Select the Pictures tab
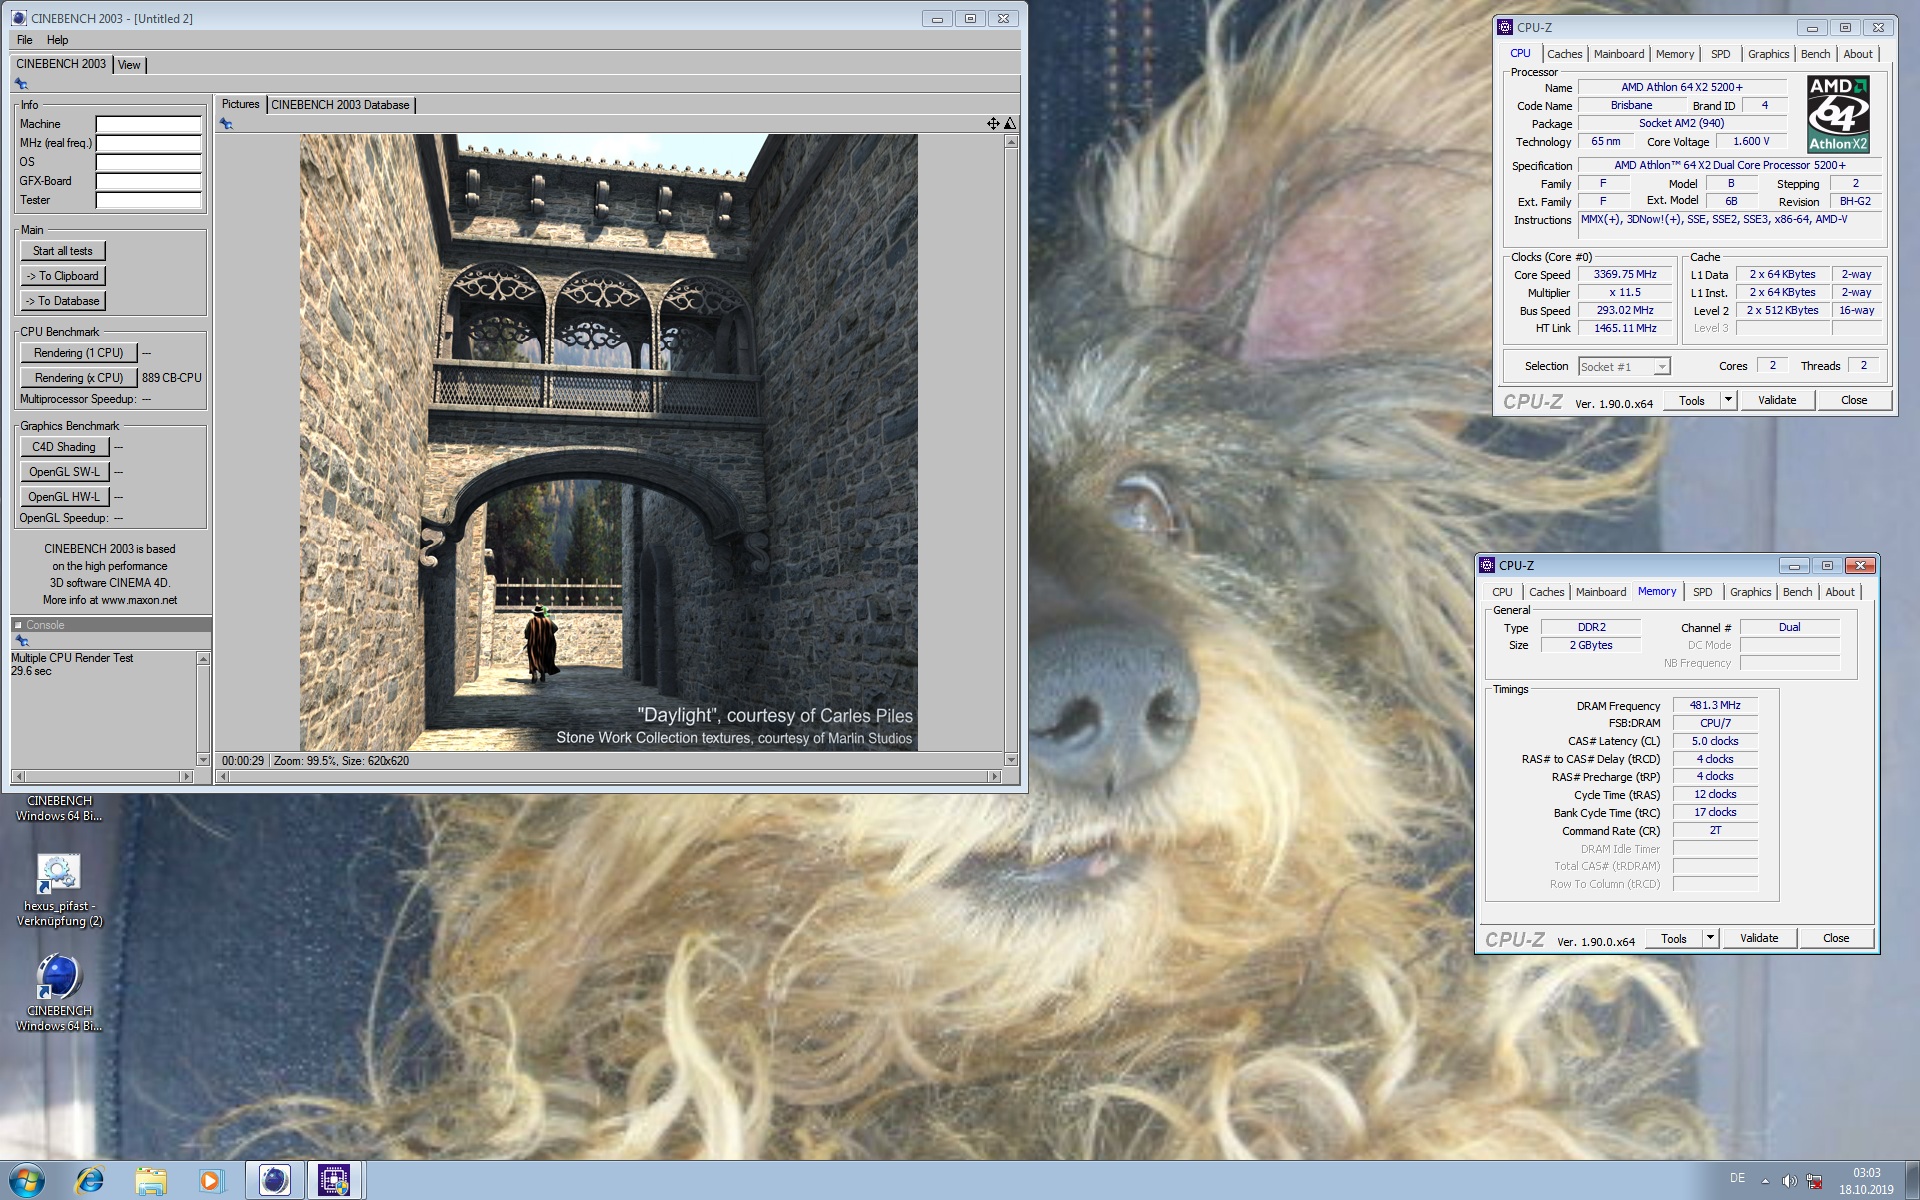 (x=240, y=104)
